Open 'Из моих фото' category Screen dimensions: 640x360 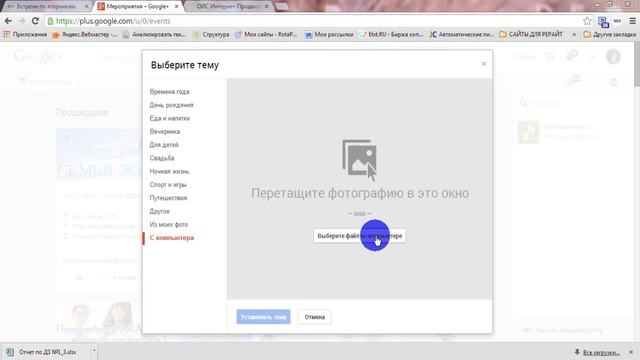pos(169,224)
